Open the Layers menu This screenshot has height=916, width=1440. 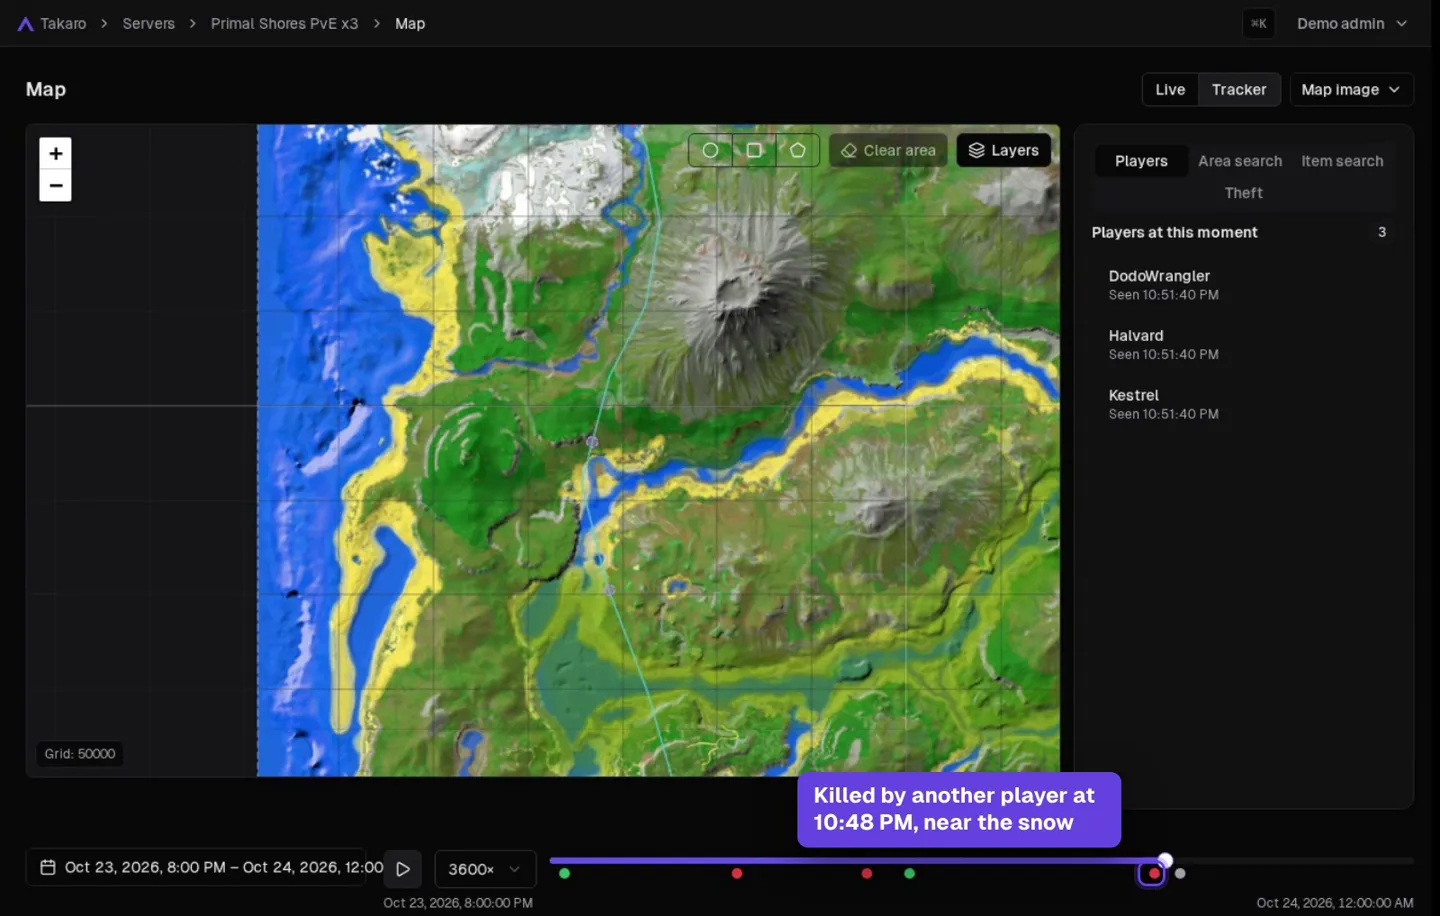click(1004, 150)
